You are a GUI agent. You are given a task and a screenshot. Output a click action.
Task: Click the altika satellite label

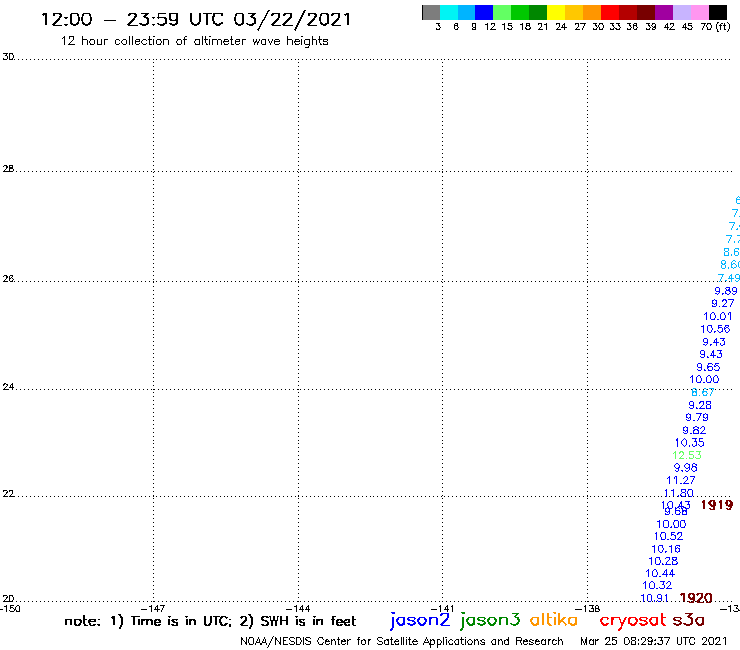(553, 620)
